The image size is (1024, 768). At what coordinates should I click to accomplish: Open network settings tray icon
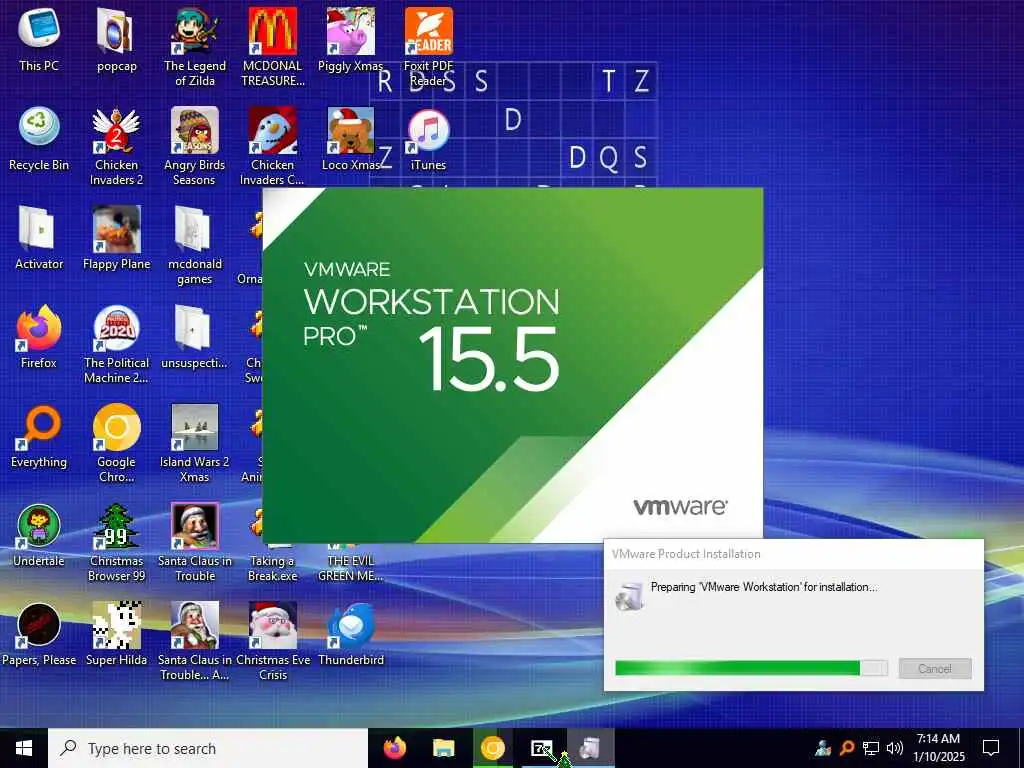pos(871,748)
